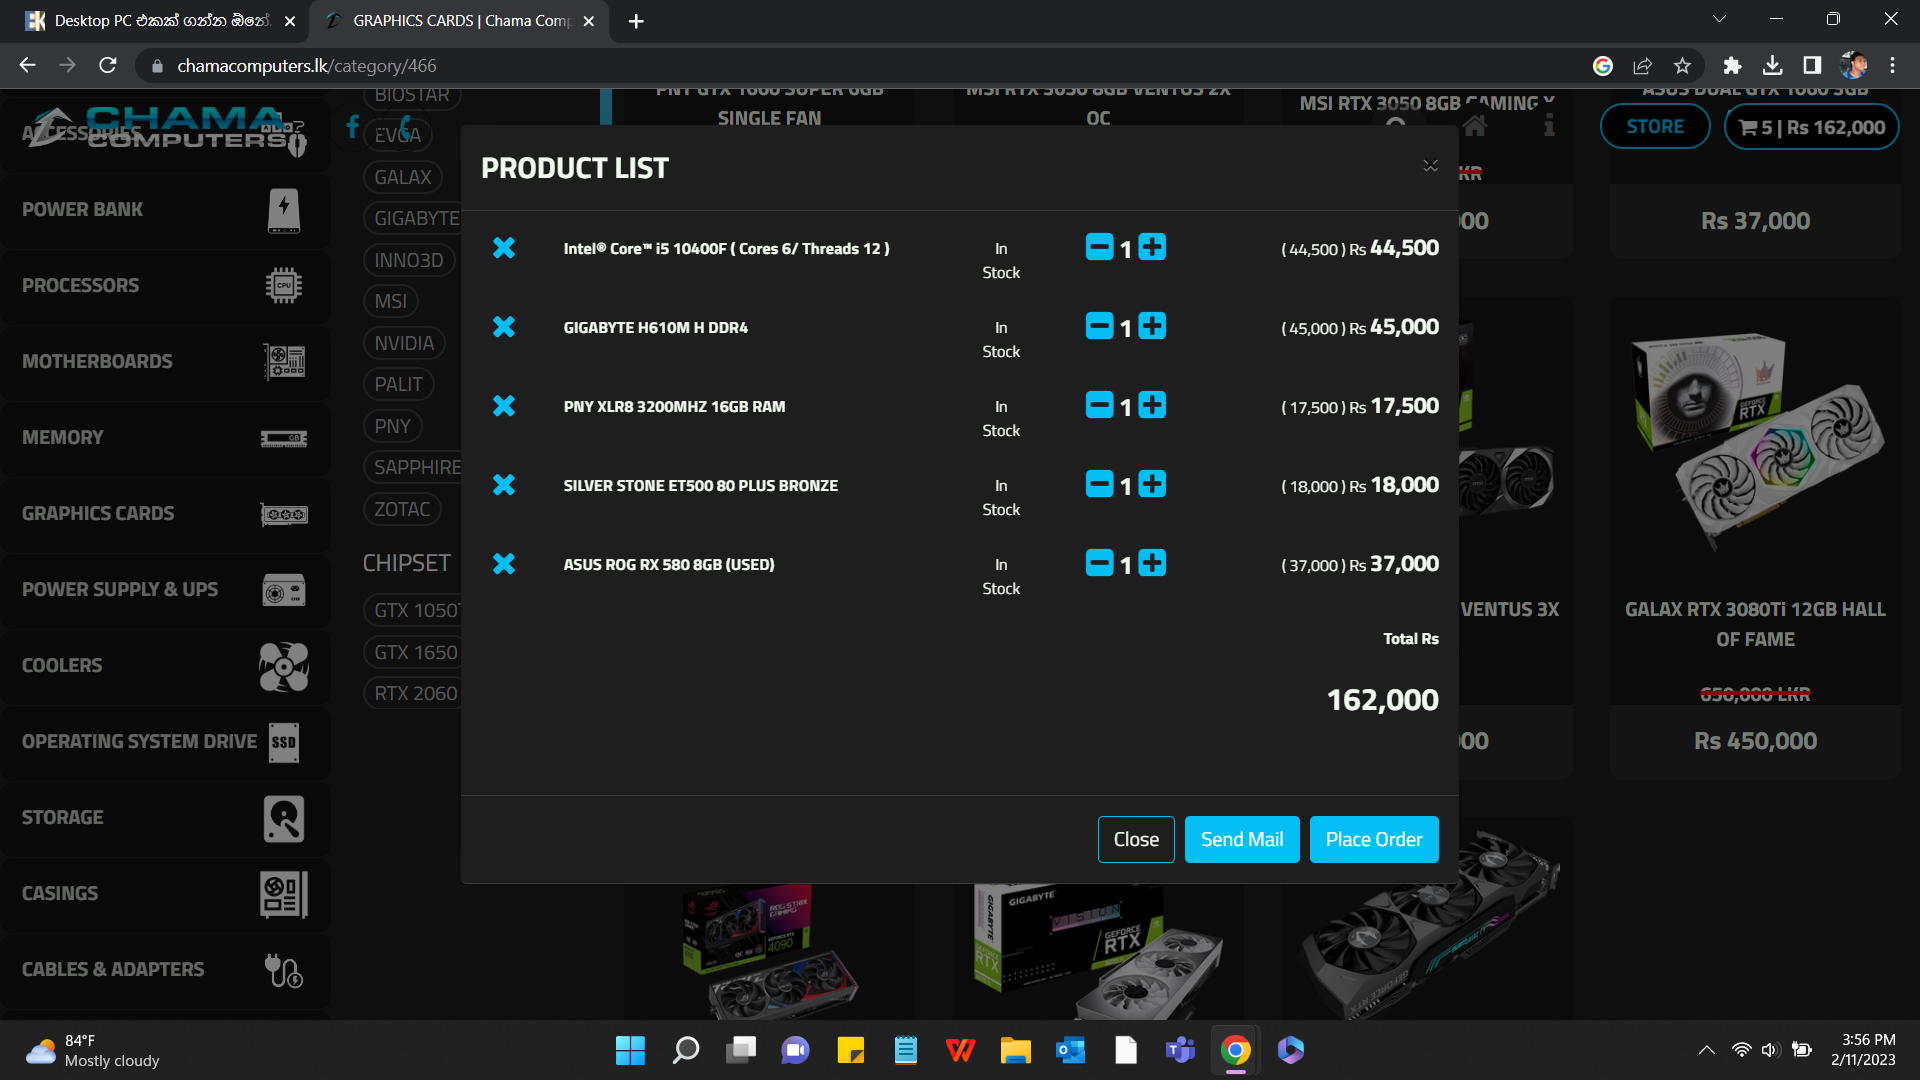Open browser extensions puzzle icon

tap(1732, 66)
